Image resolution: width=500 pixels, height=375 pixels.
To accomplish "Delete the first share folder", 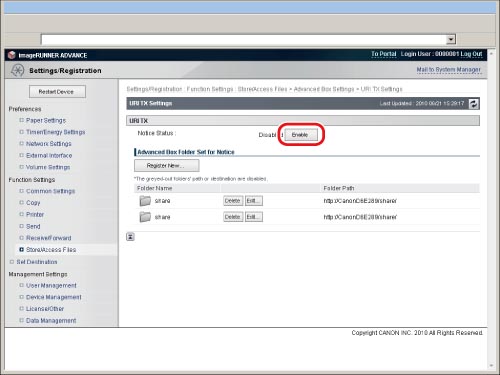I will (233, 201).
